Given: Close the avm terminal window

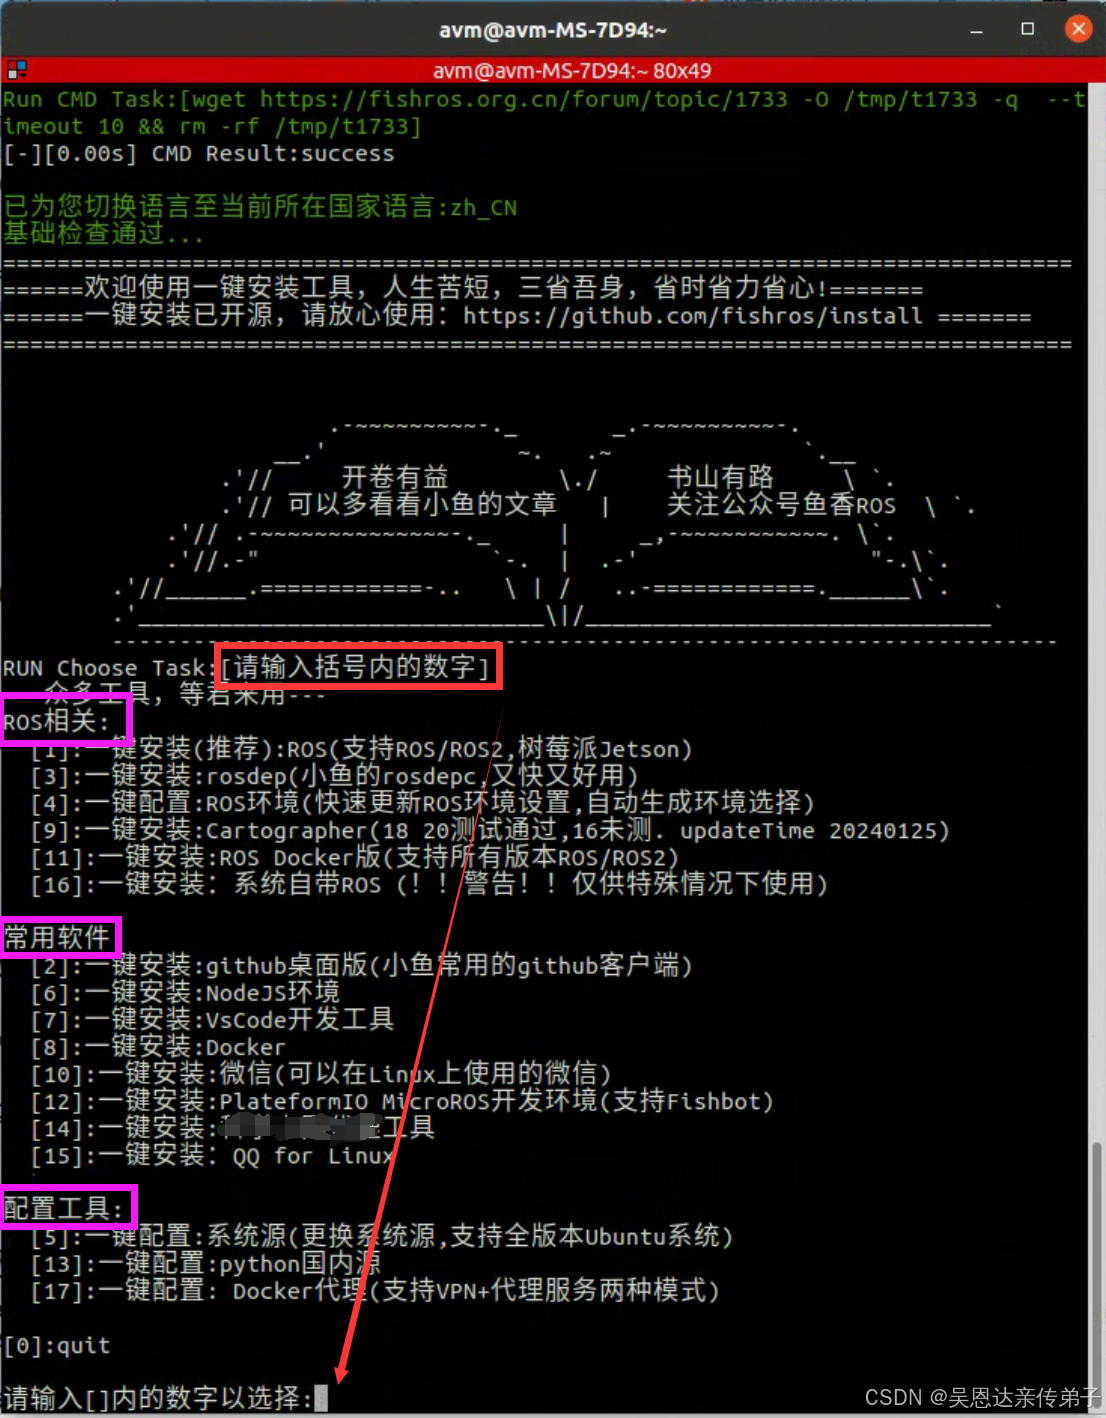Looking at the screenshot, I should 1078,29.
